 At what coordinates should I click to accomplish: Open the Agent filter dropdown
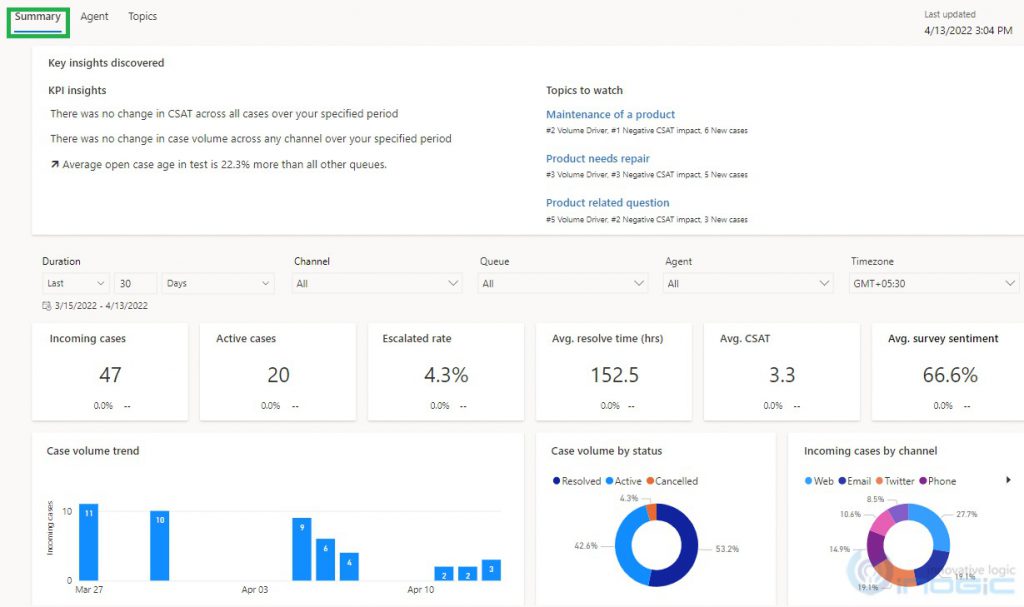pyautogui.click(x=747, y=283)
